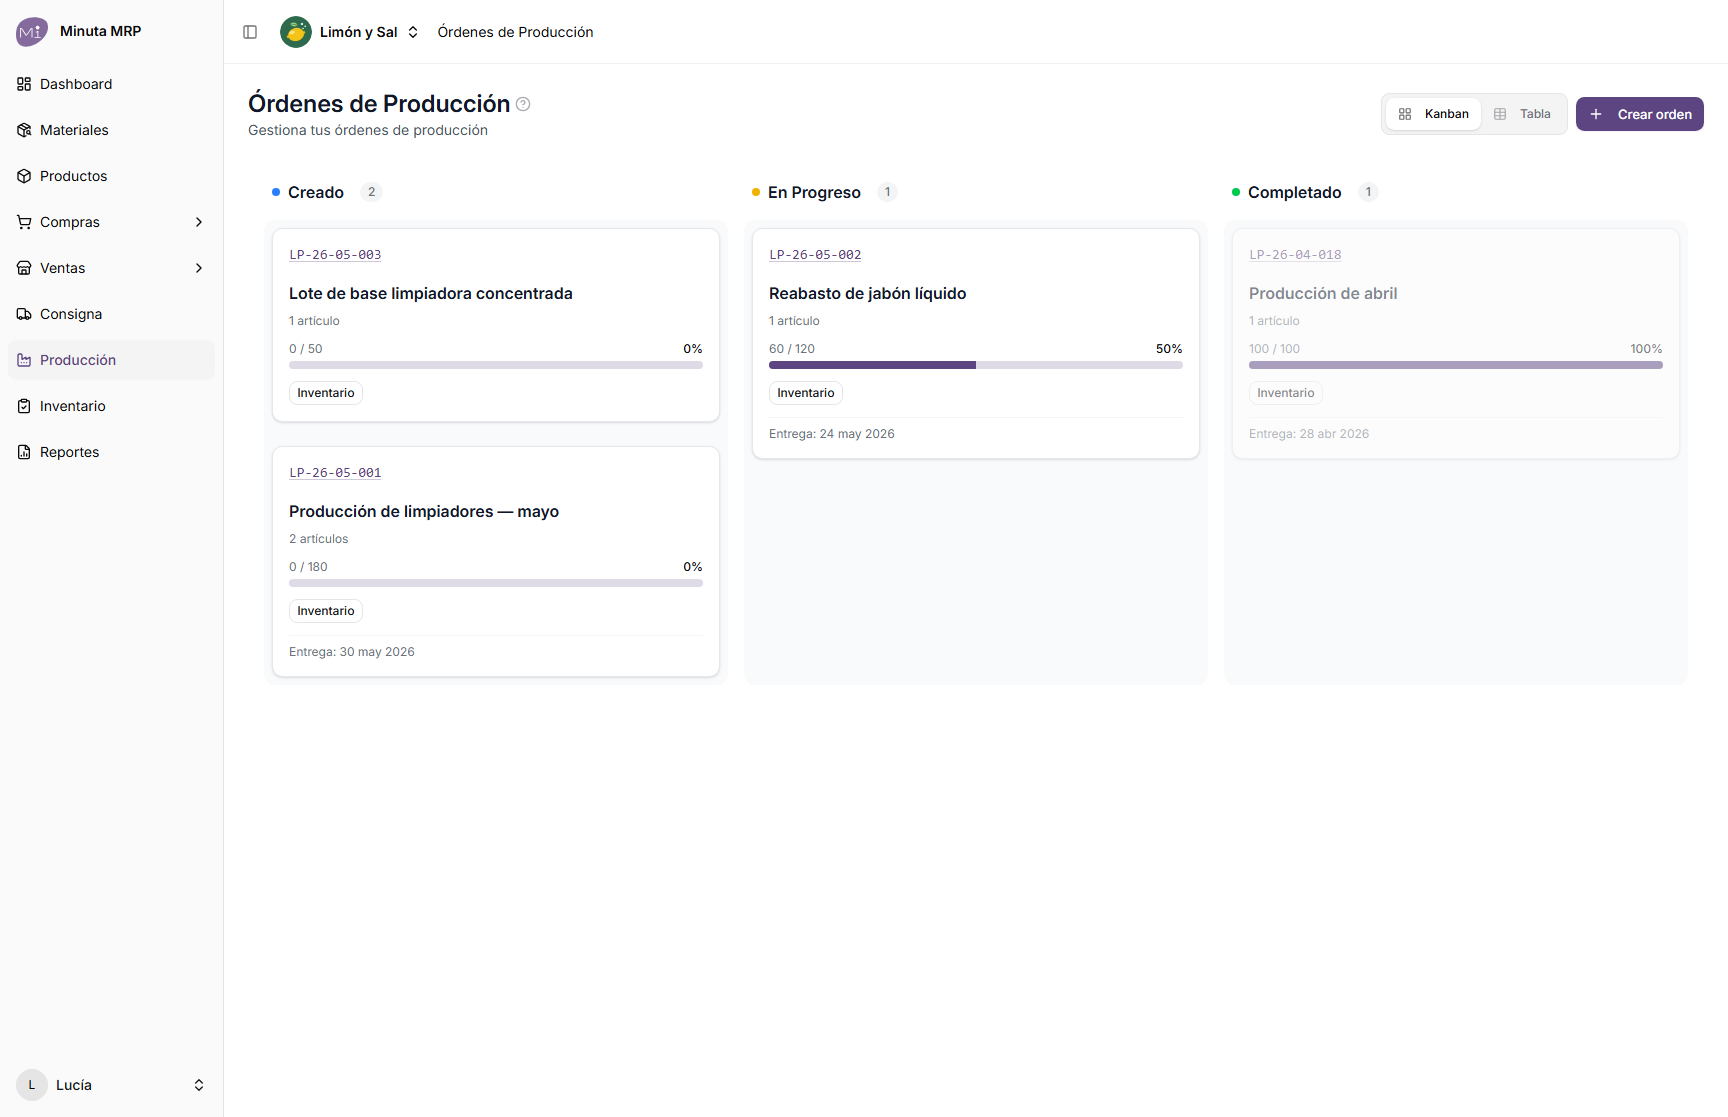Open the Reabasto de jabón líquido card
Image resolution: width=1728 pixels, height=1117 pixels.
(x=976, y=344)
